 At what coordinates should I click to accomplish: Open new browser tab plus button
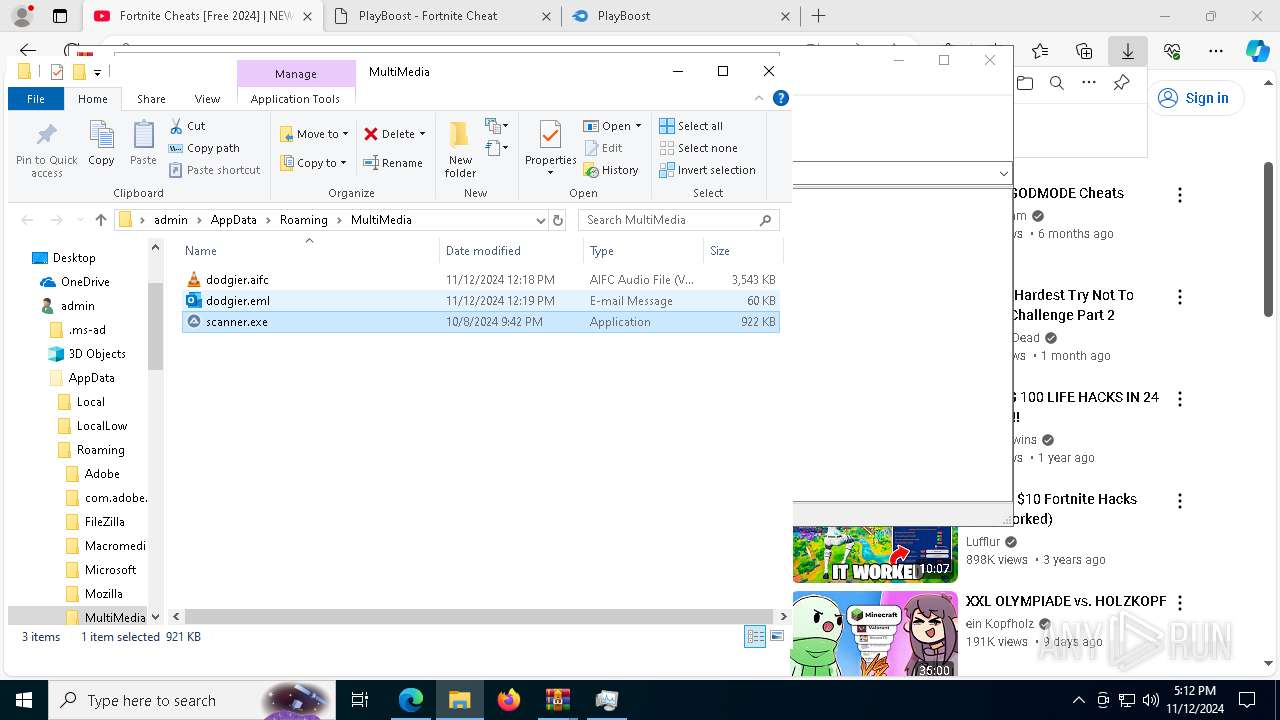pos(818,16)
